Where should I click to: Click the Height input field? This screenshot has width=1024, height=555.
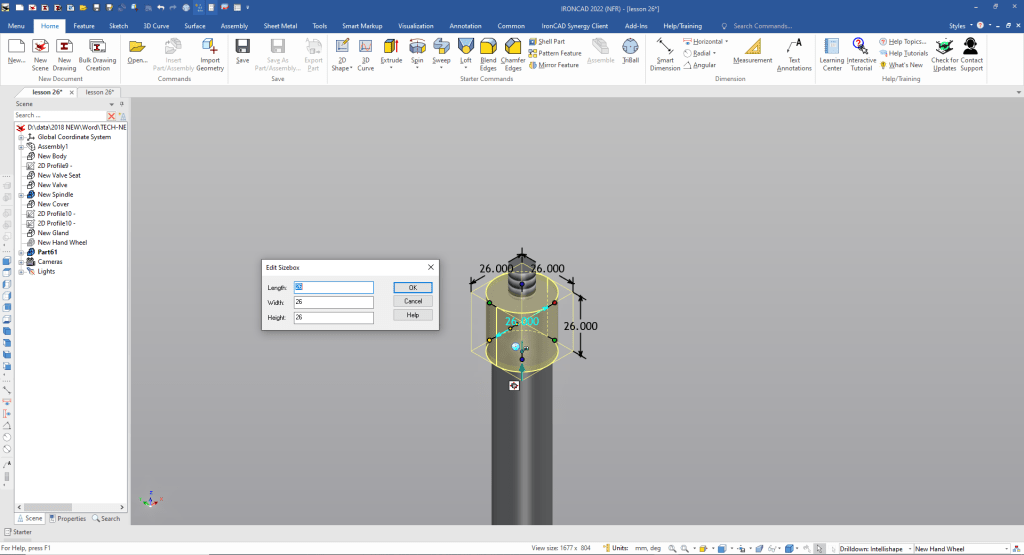[x=333, y=318]
